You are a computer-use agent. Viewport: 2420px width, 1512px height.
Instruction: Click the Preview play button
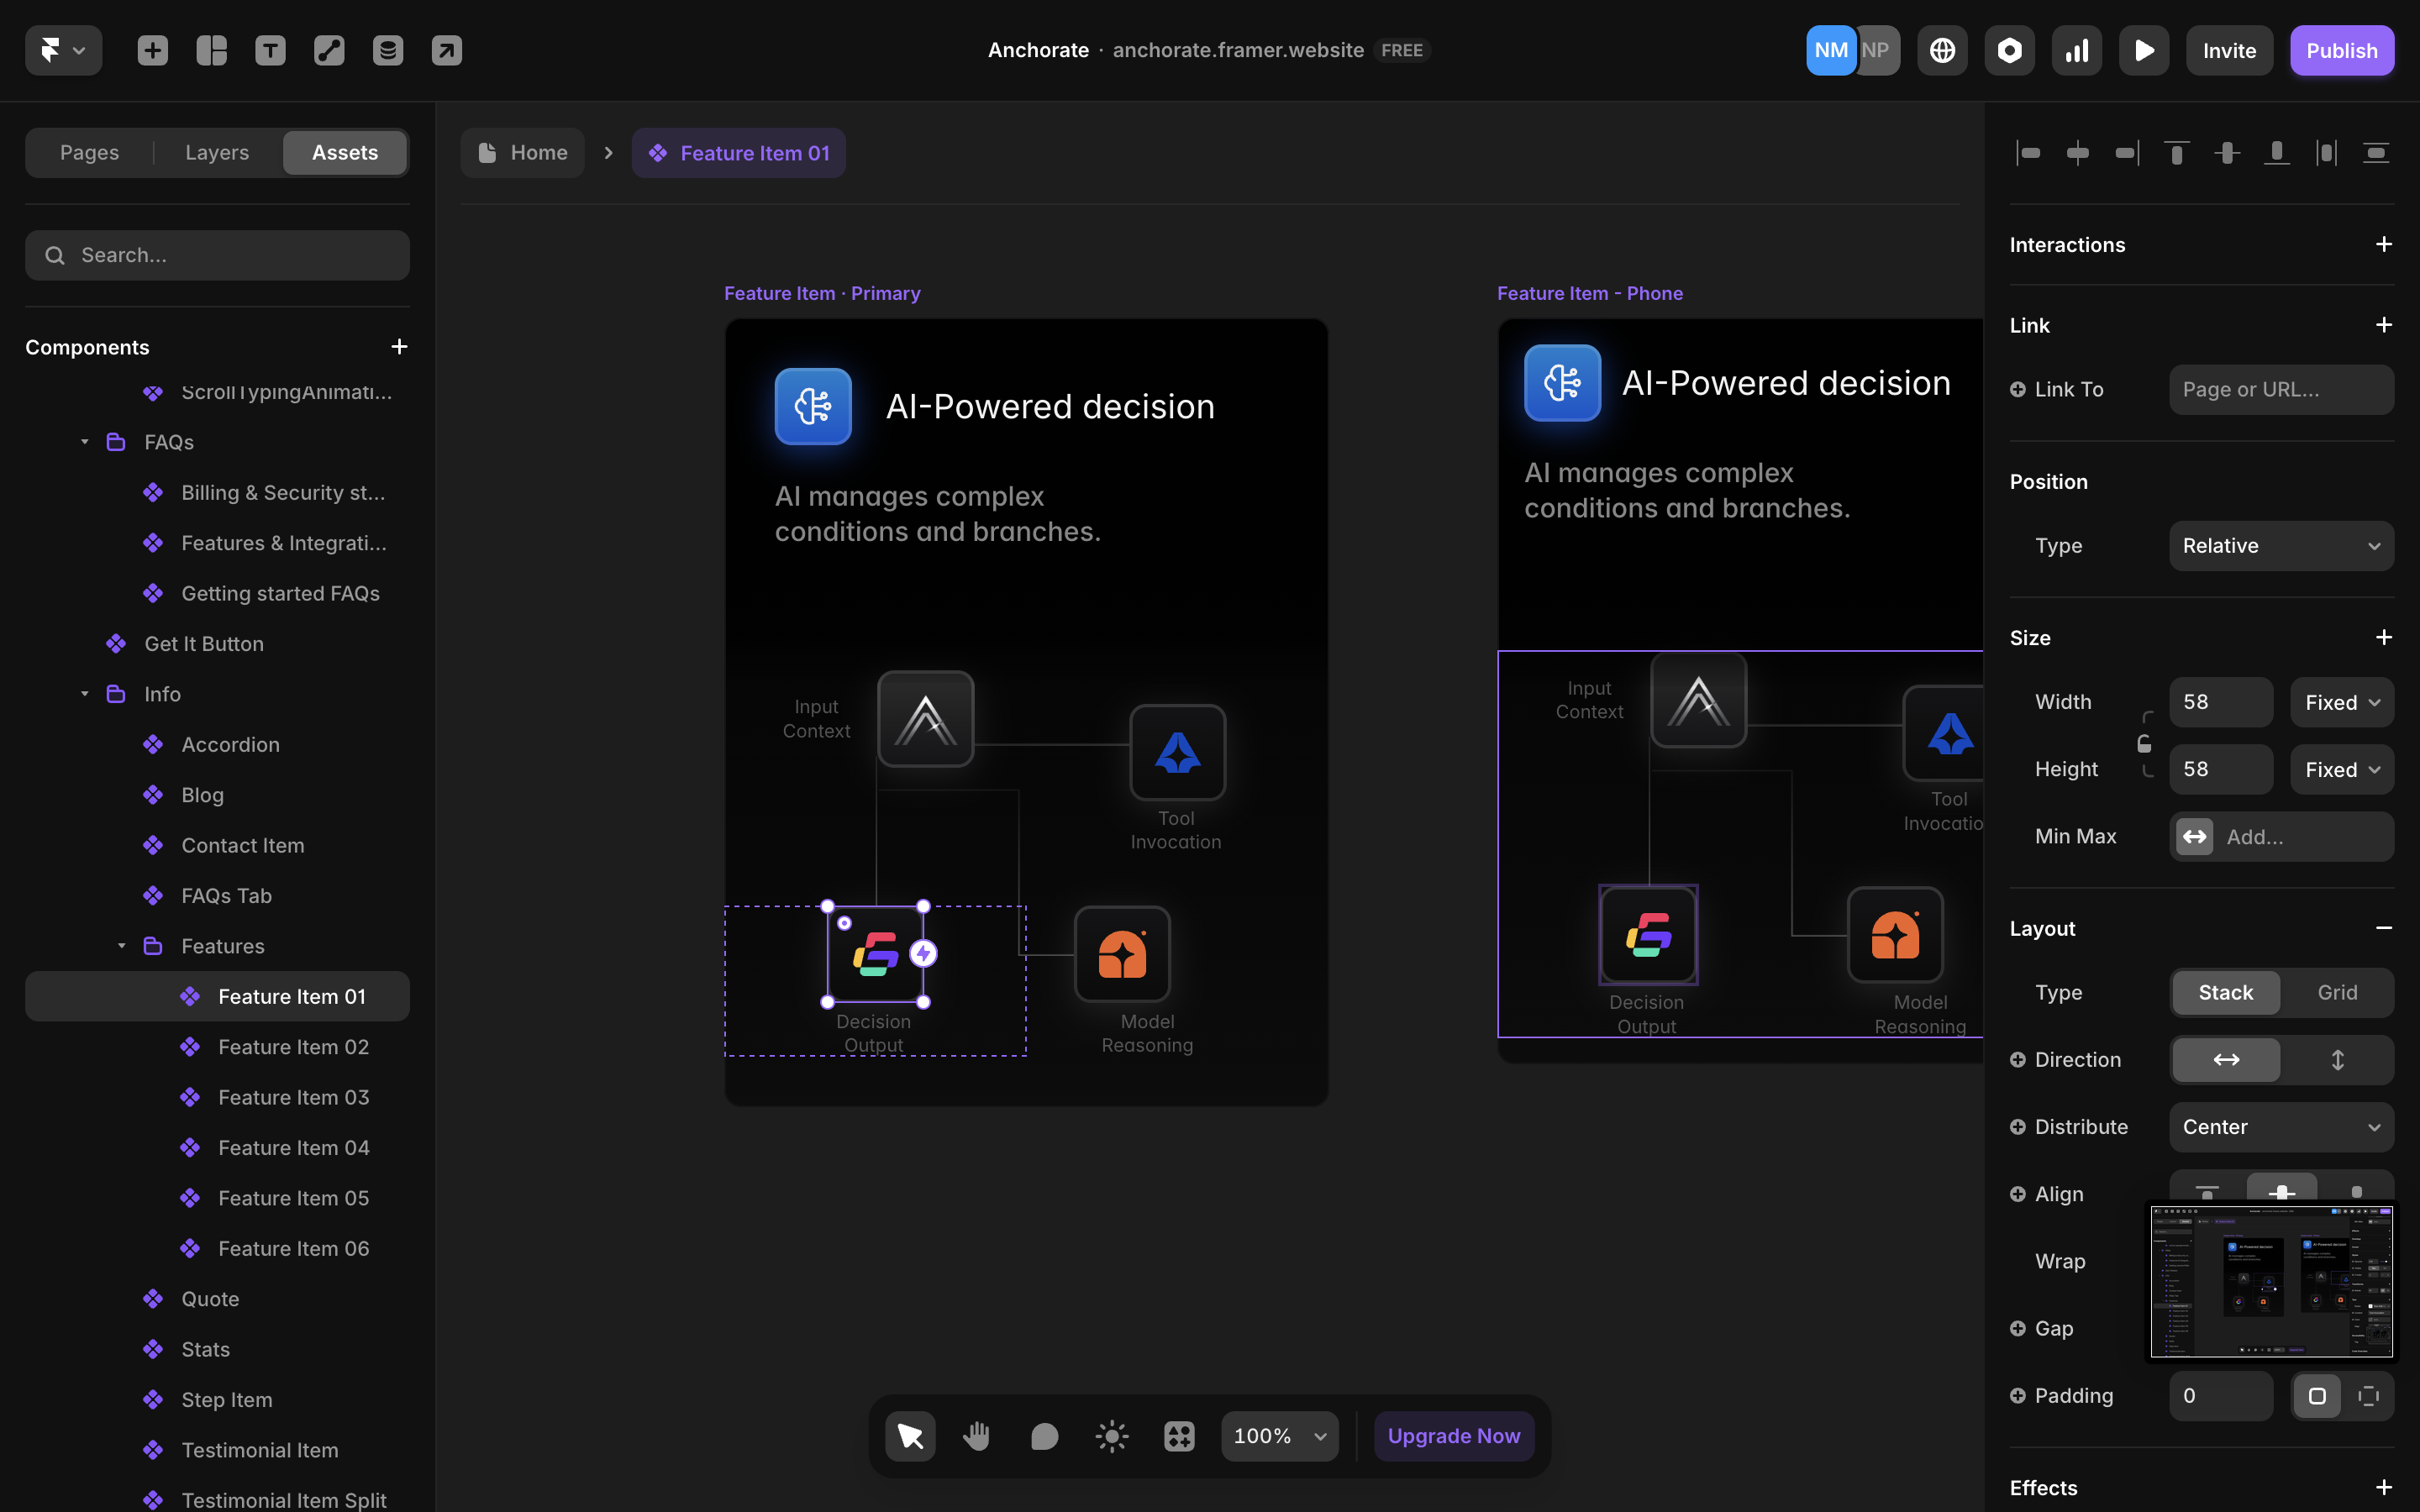[x=2143, y=50]
